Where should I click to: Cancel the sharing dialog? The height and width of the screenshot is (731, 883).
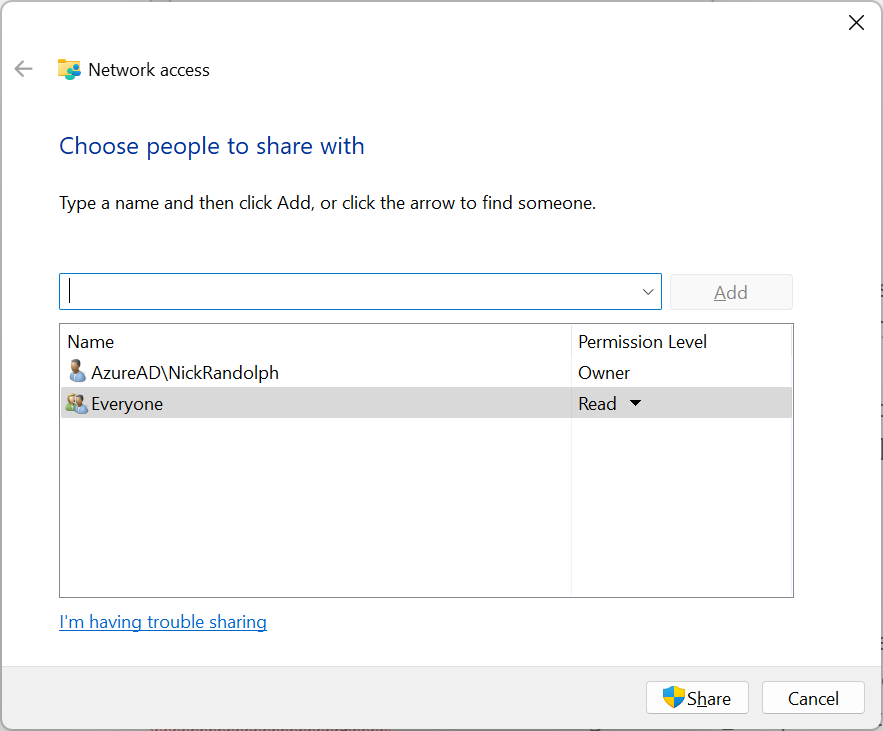click(813, 698)
